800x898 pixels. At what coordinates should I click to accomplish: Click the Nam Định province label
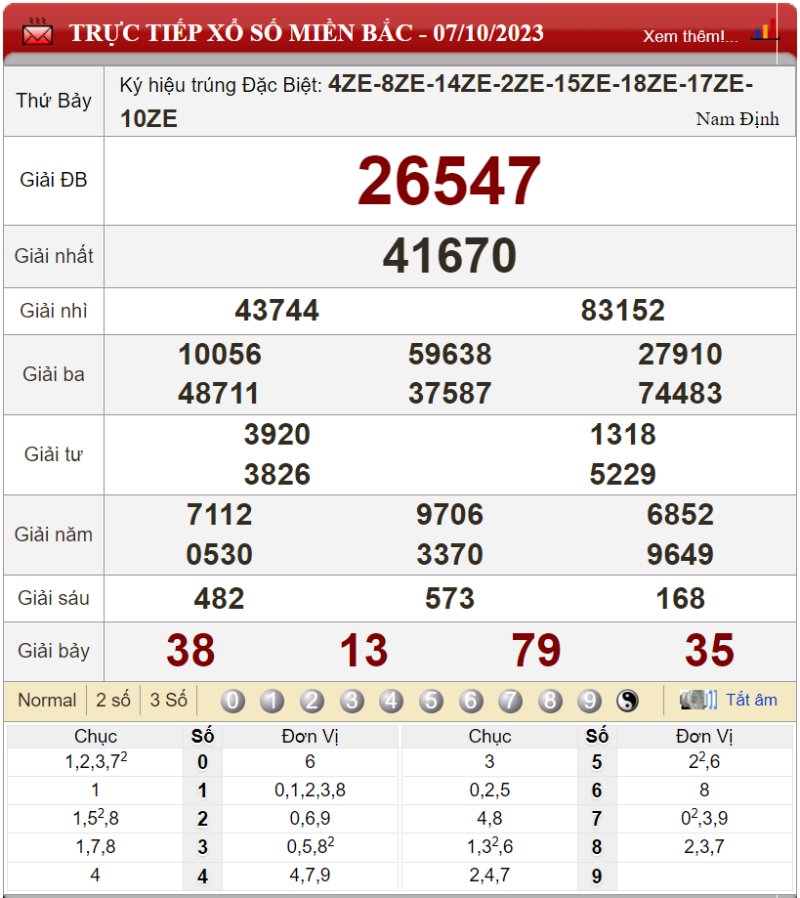tap(737, 119)
